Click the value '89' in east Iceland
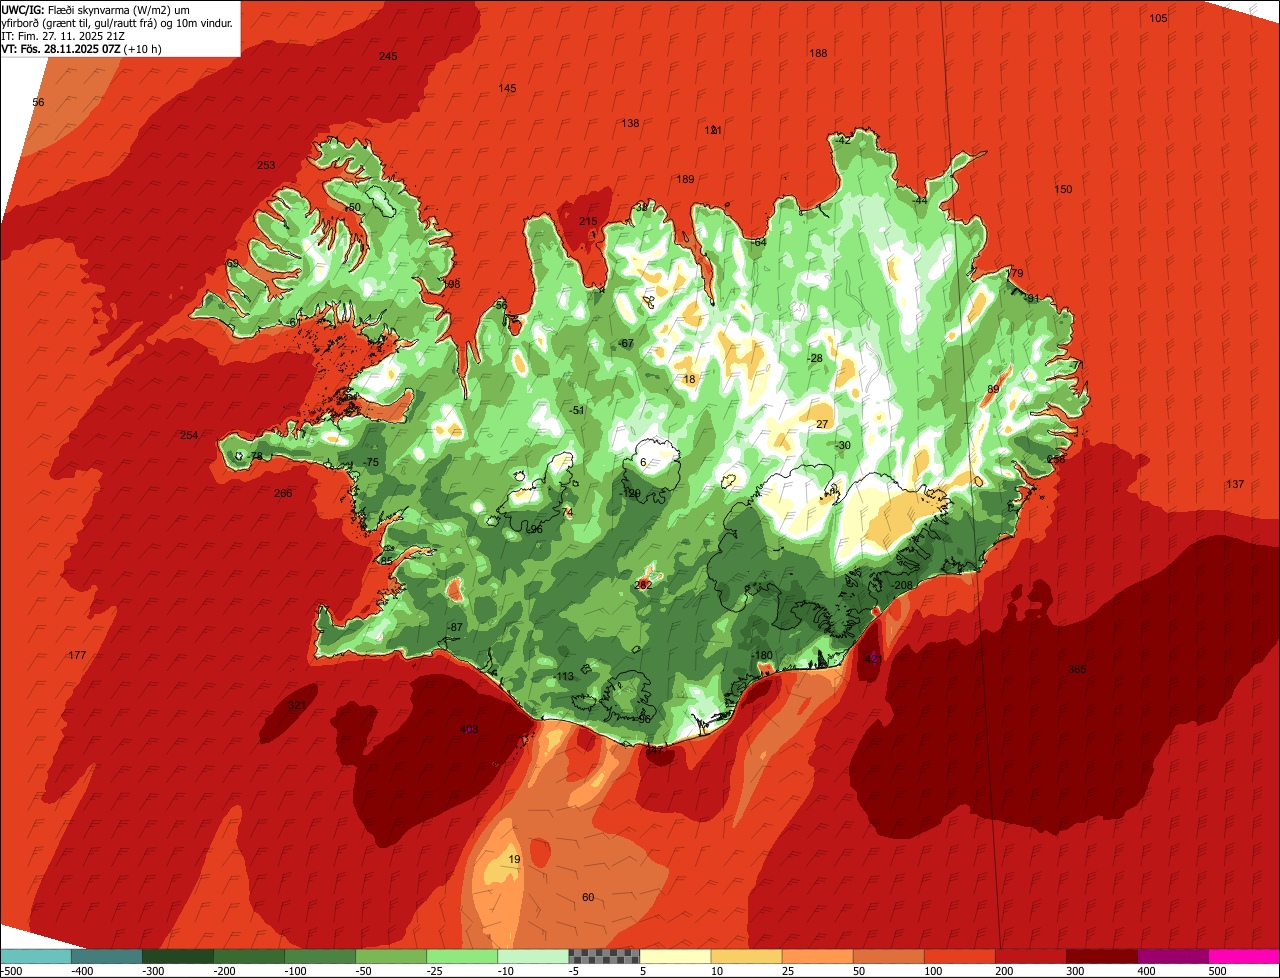Screen dimensions: 1280x978 [x=993, y=389]
